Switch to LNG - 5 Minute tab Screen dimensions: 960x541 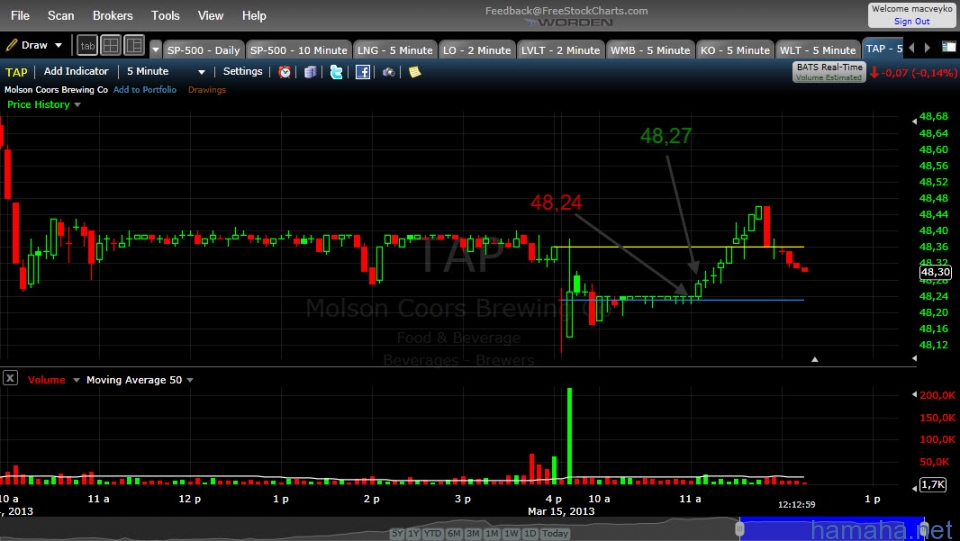[395, 50]
